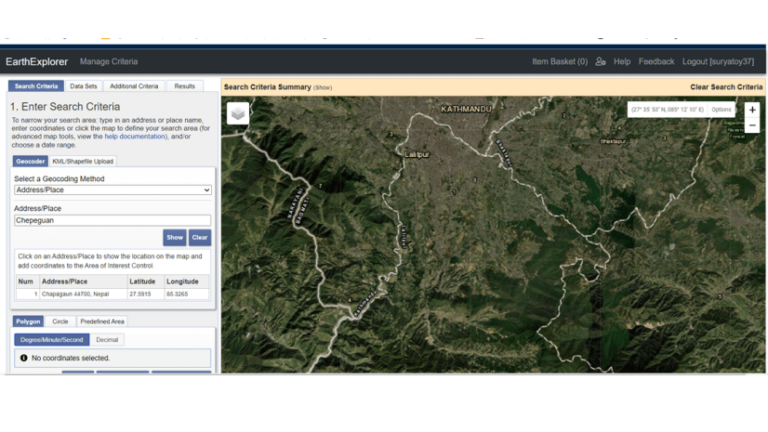Select Degree/Minute/Second coordinate format

click(x=51, y=339)
